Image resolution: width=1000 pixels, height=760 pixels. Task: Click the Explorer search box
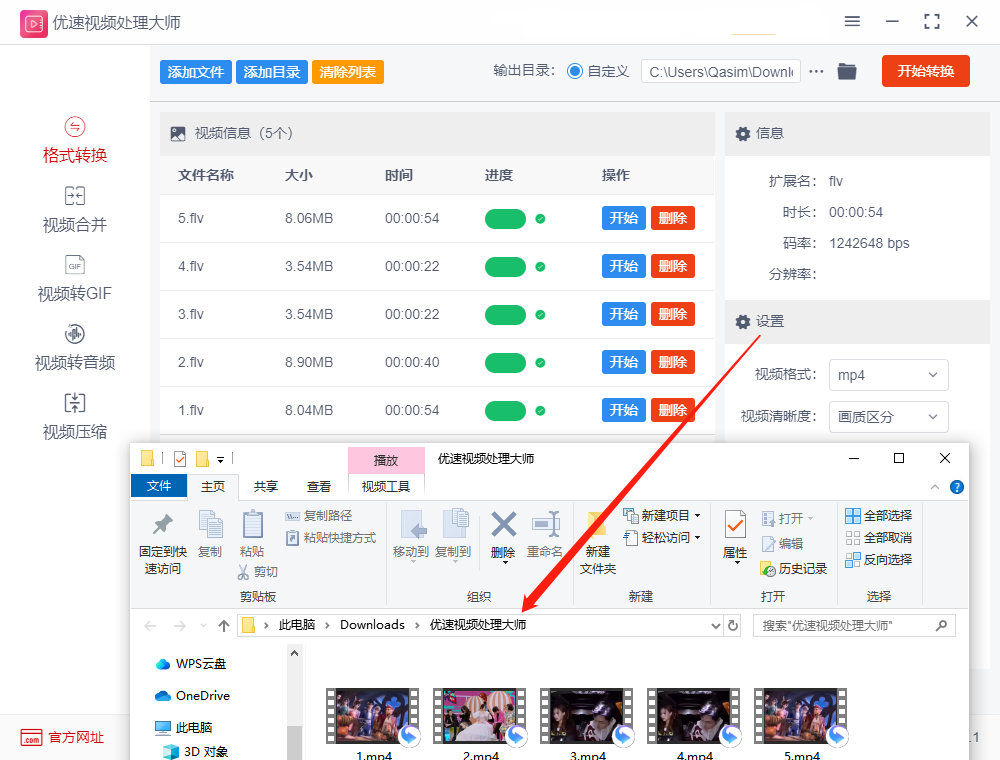click(854, 625)
